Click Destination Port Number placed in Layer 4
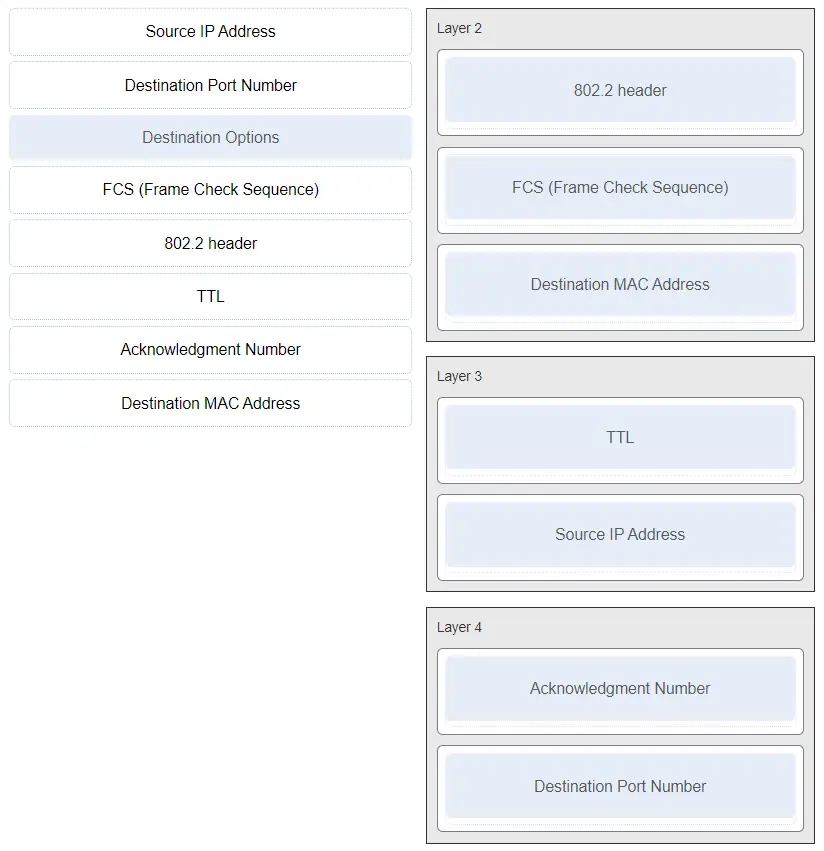 (x=620, y=787)
